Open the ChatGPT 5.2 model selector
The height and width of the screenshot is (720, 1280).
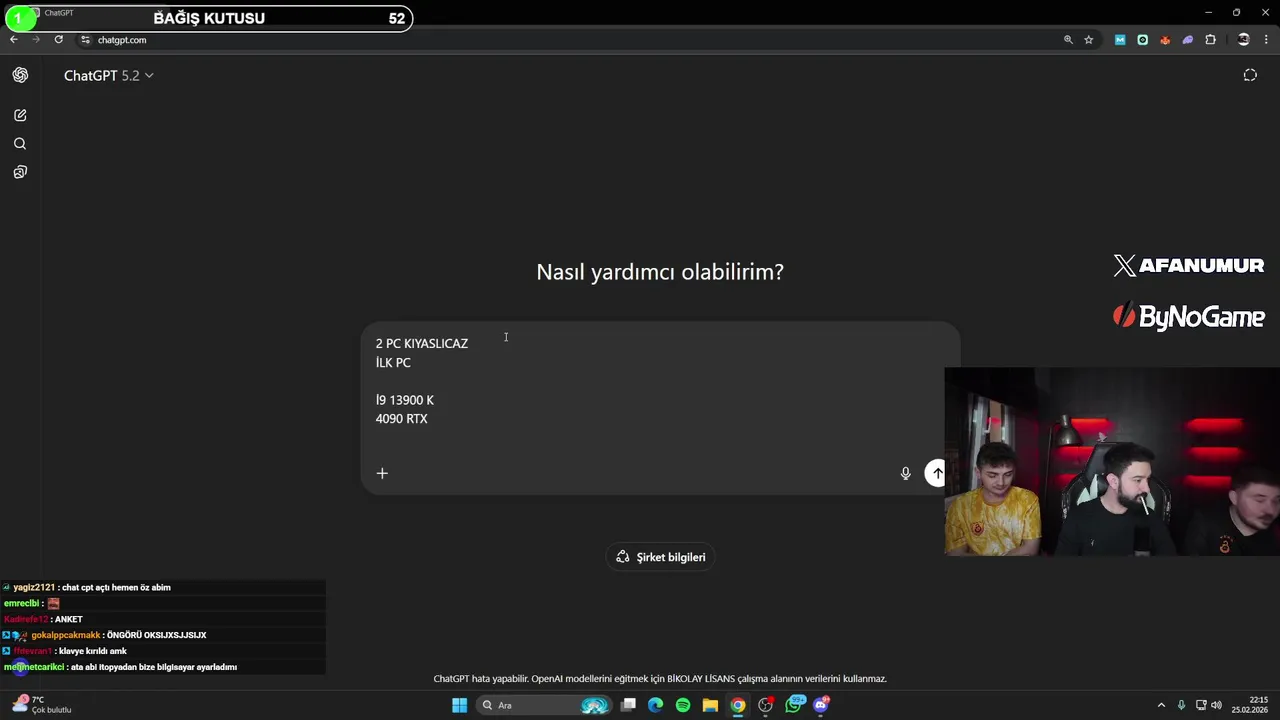(108, 75)
